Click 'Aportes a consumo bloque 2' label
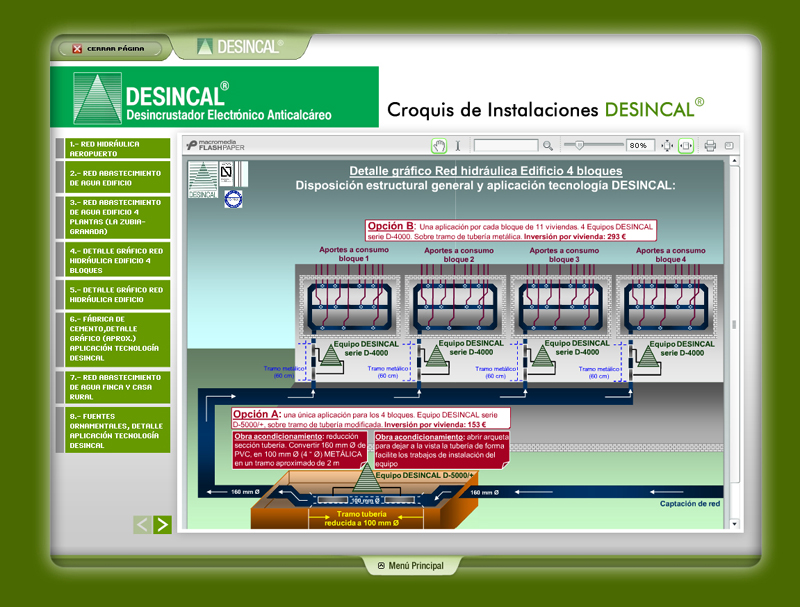This screenshot has width=800, height=607. point(459,255)
